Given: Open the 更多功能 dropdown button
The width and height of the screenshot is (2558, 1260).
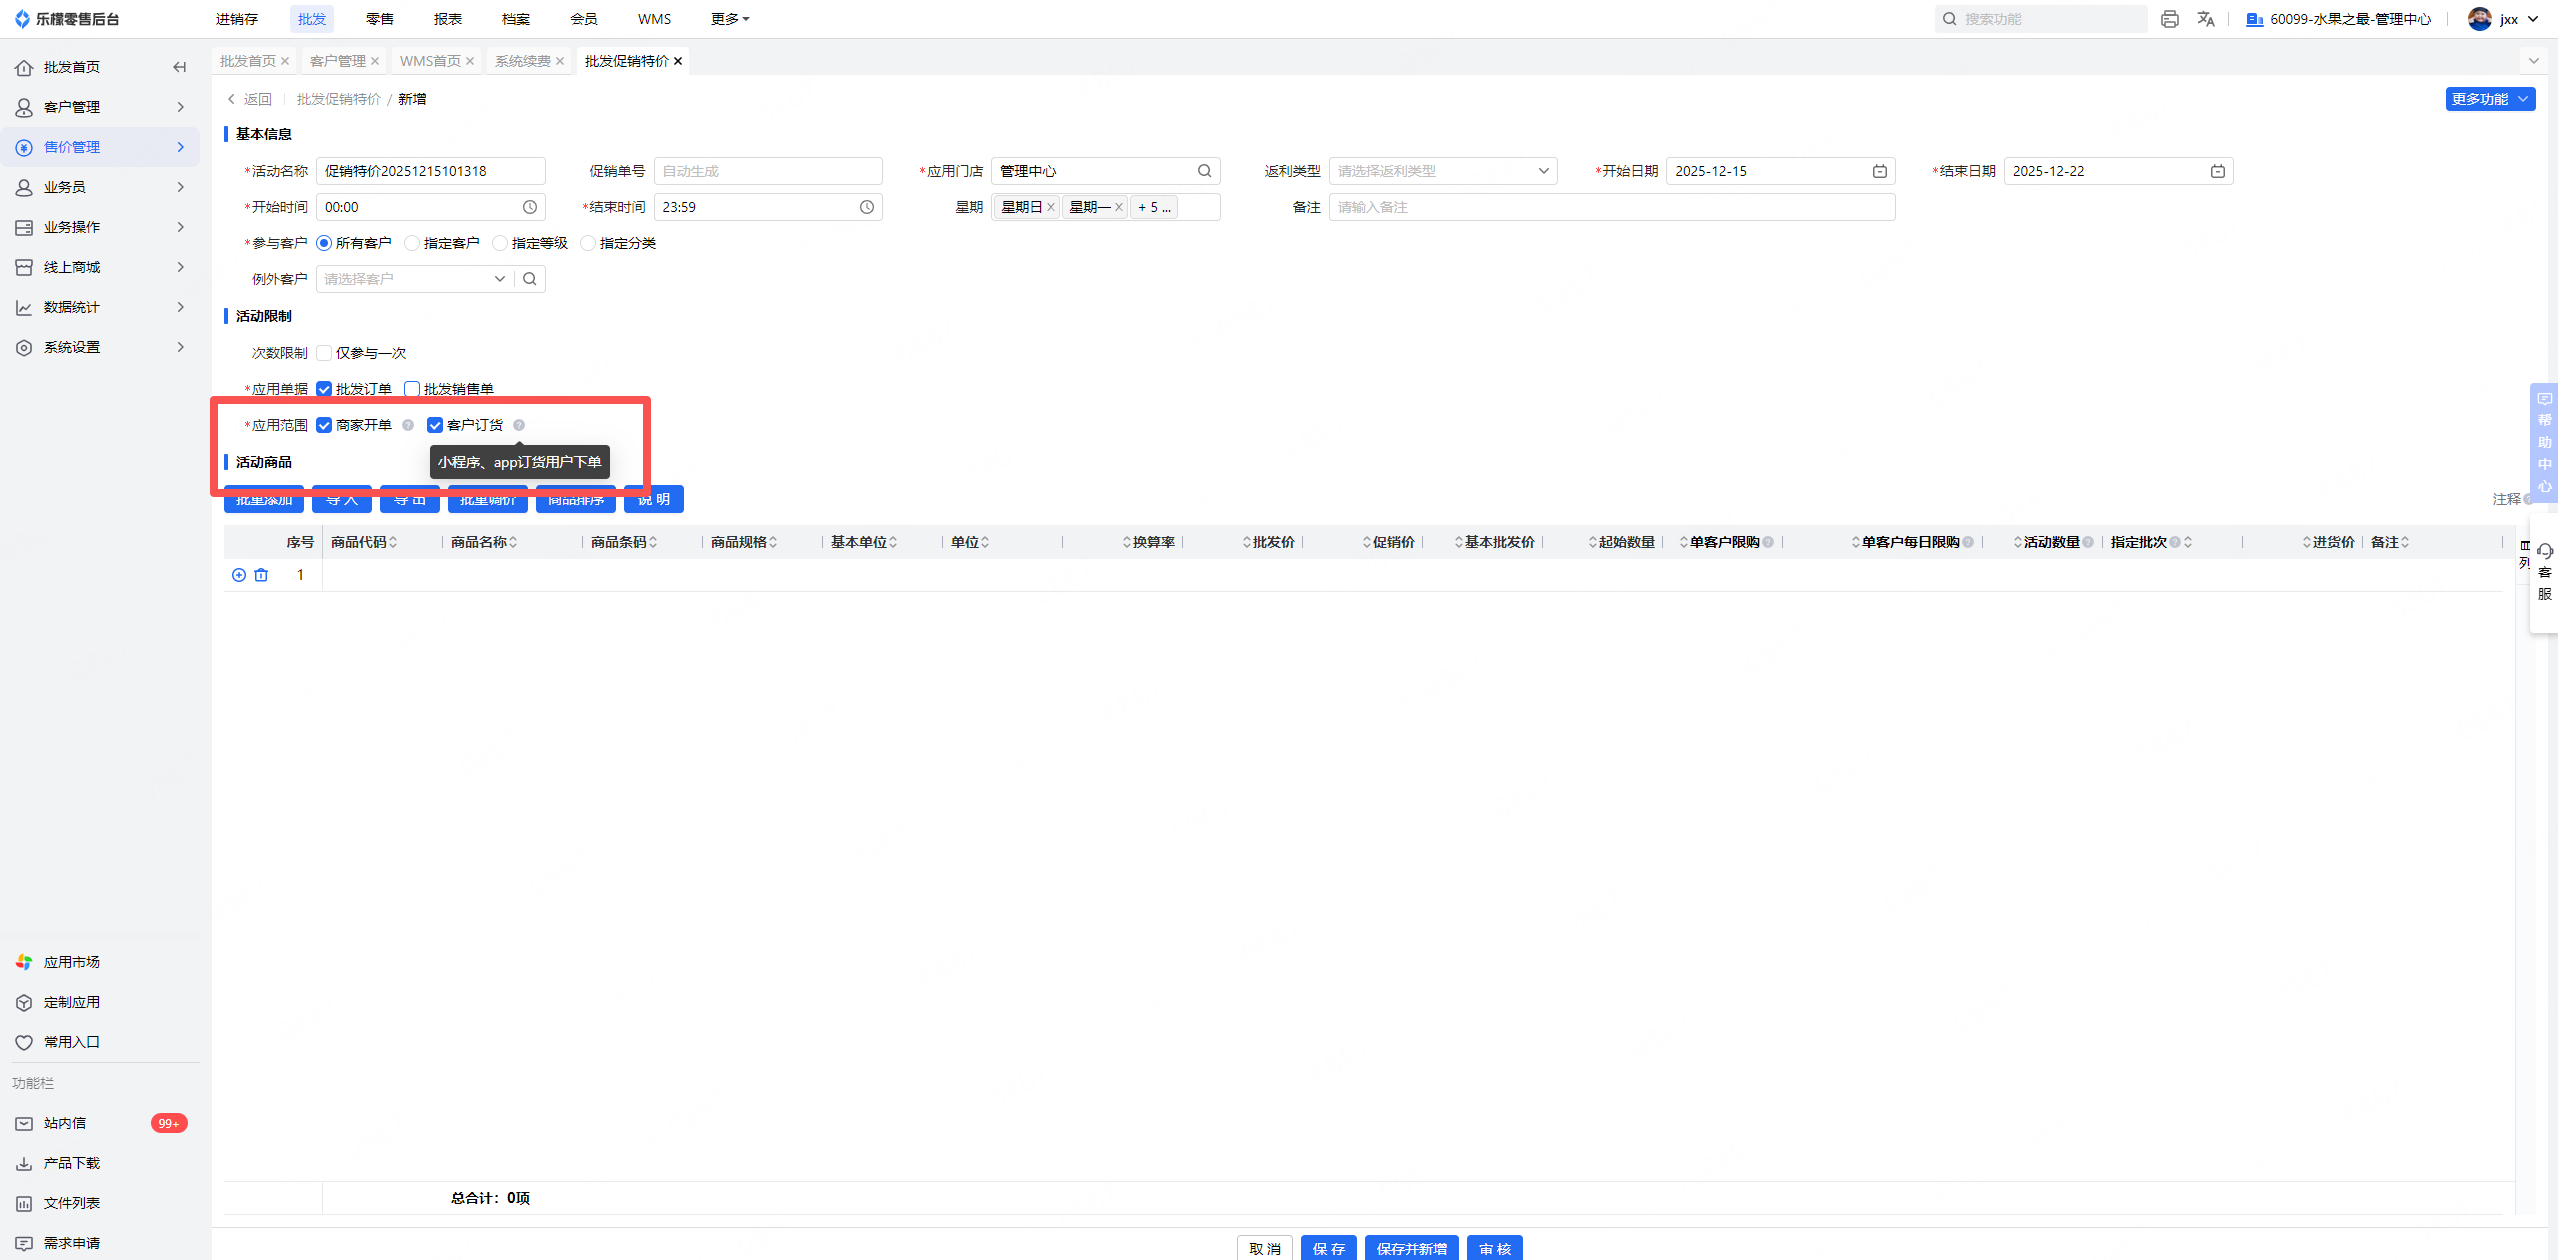Looking at the screenshot, I should [2489, 99].
